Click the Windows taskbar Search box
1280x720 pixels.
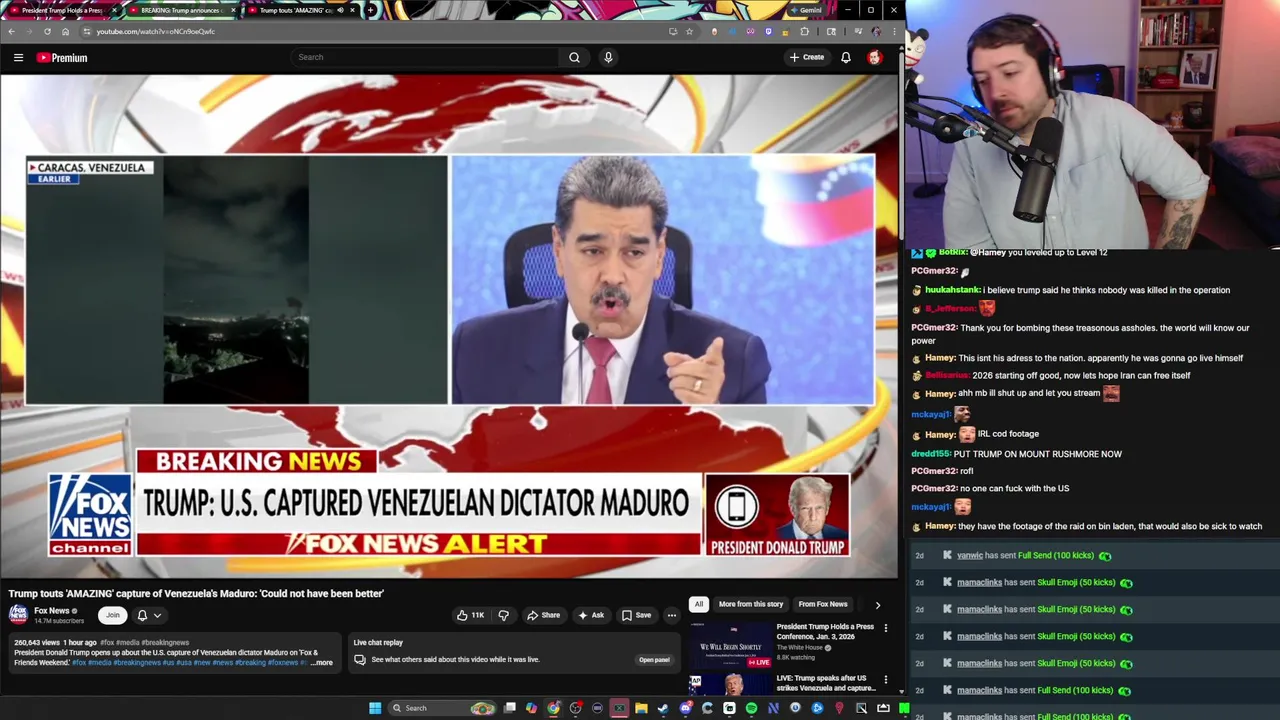(440, 708)
